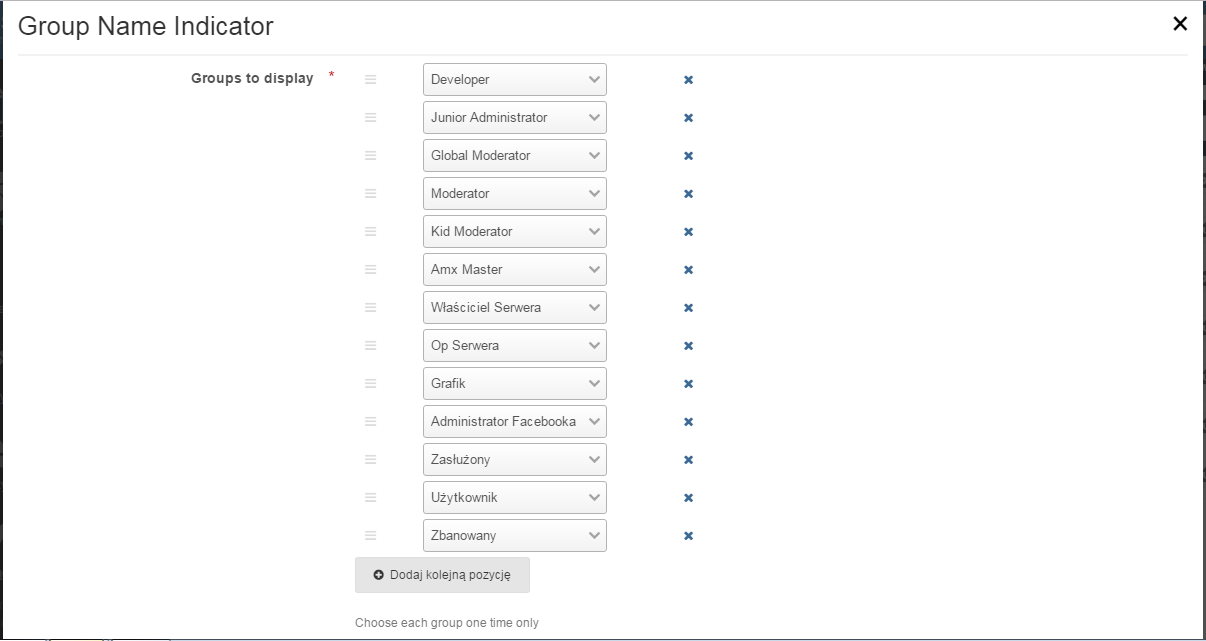
Task: Open the Developer group dropdown
Action: click(514, 80)
